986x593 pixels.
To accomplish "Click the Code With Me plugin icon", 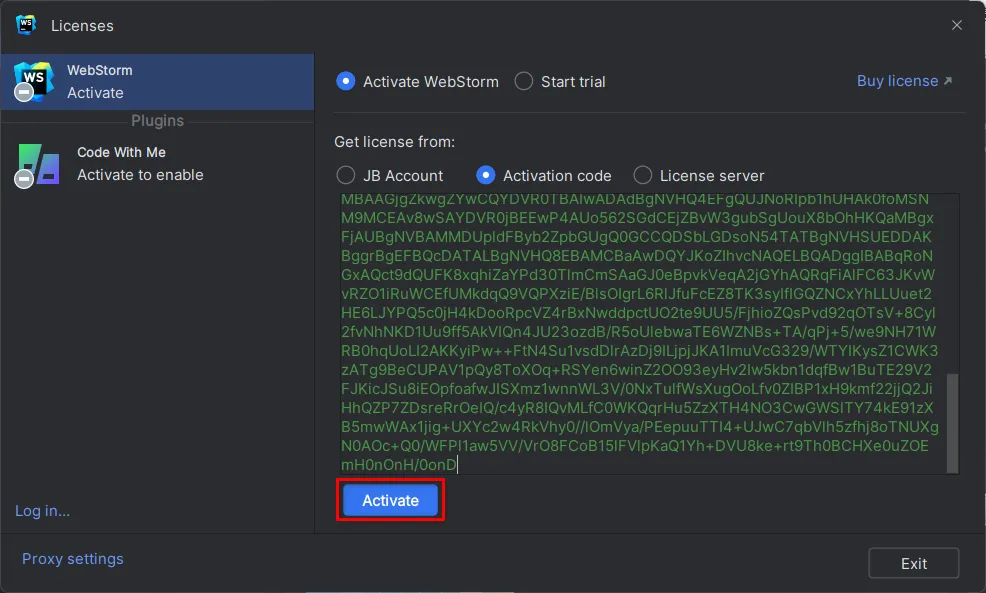I will (38, 165).
